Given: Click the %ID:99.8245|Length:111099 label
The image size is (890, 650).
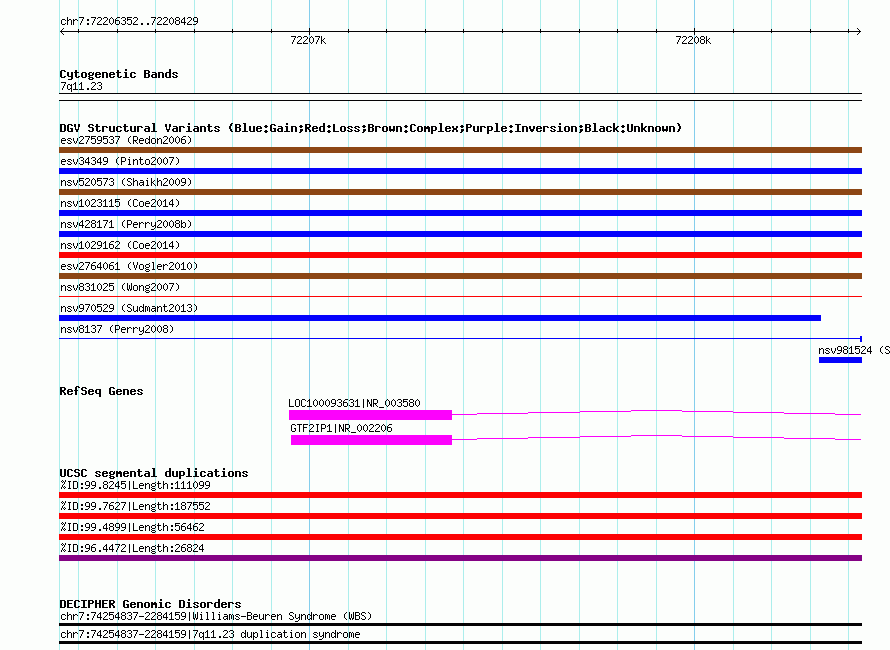Looking at the screenshot, I should pyautogui.click(x=135, y=485).
